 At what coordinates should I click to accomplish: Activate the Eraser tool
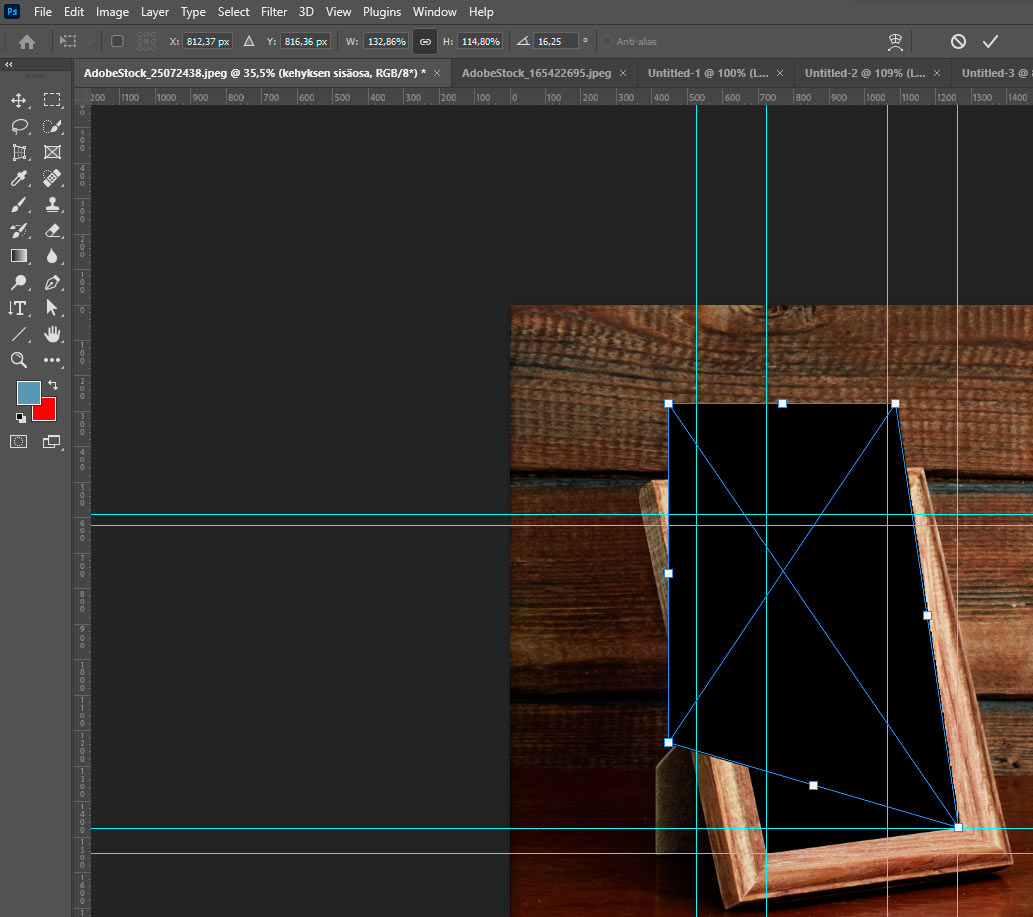tap(52, 231)
